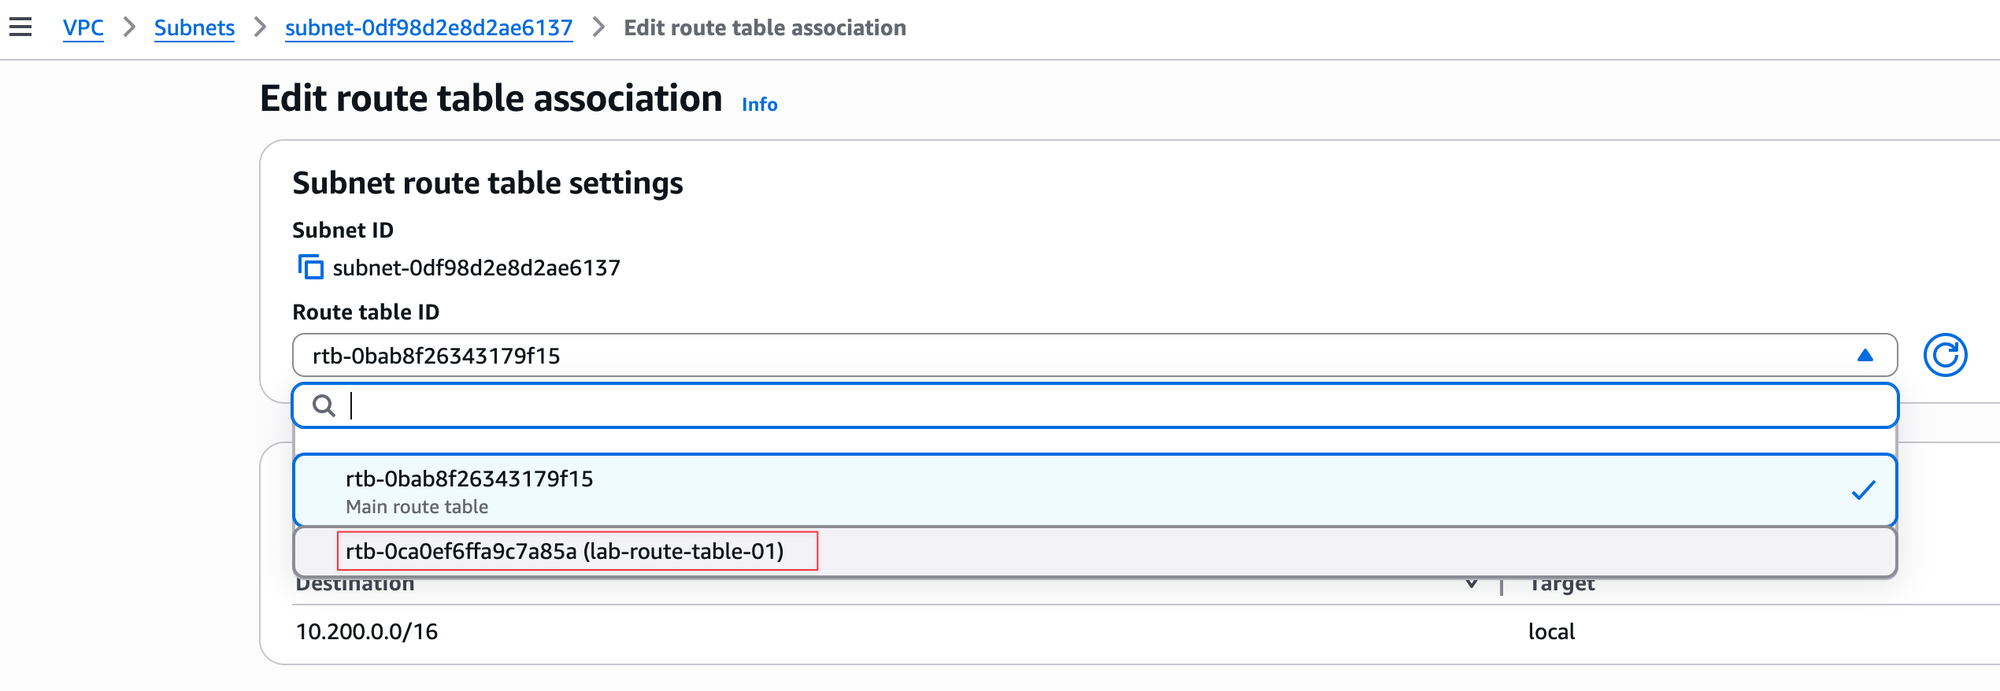Click the subnet ID value under Subnet ID

[x=476, y=268]
